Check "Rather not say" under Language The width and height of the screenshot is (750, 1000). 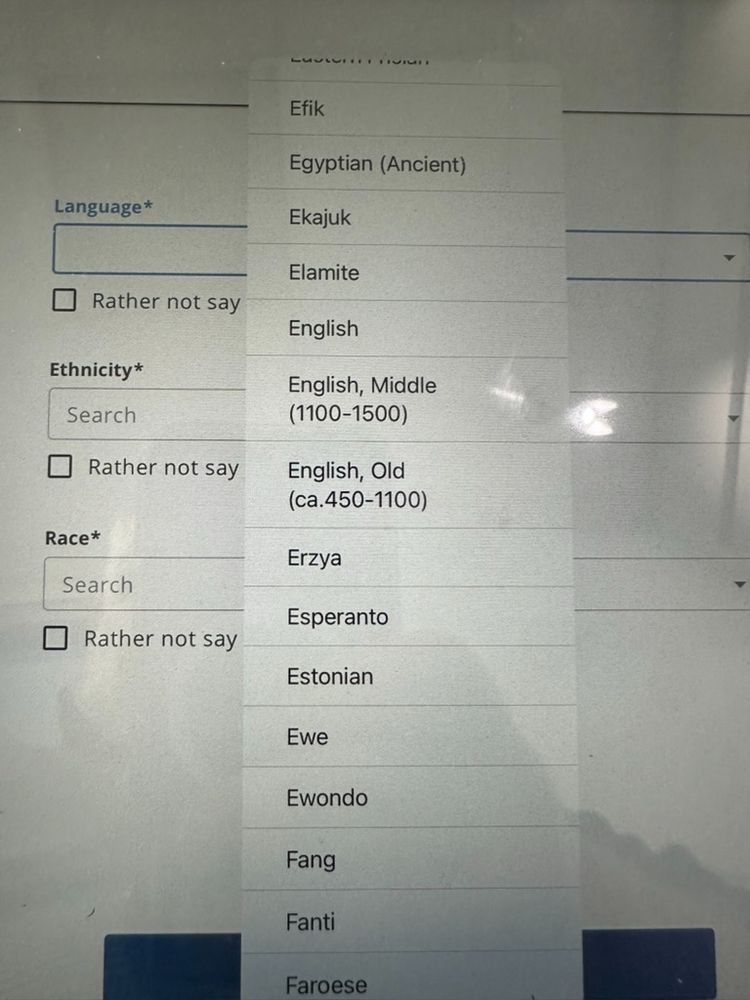(x=62, y=300)
